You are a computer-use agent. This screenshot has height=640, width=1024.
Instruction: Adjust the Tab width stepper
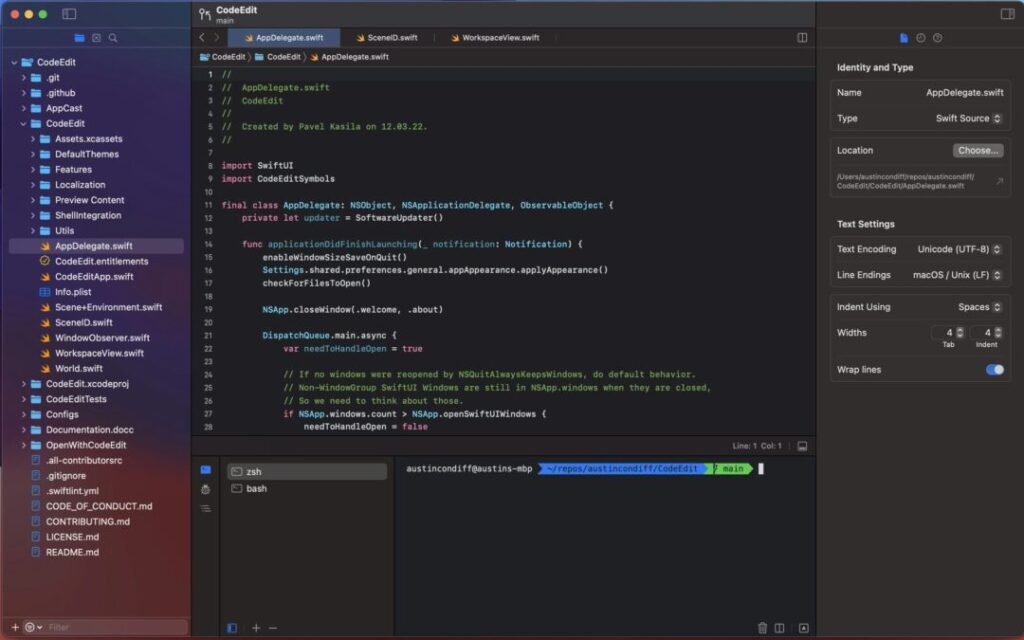pos(959,333)
